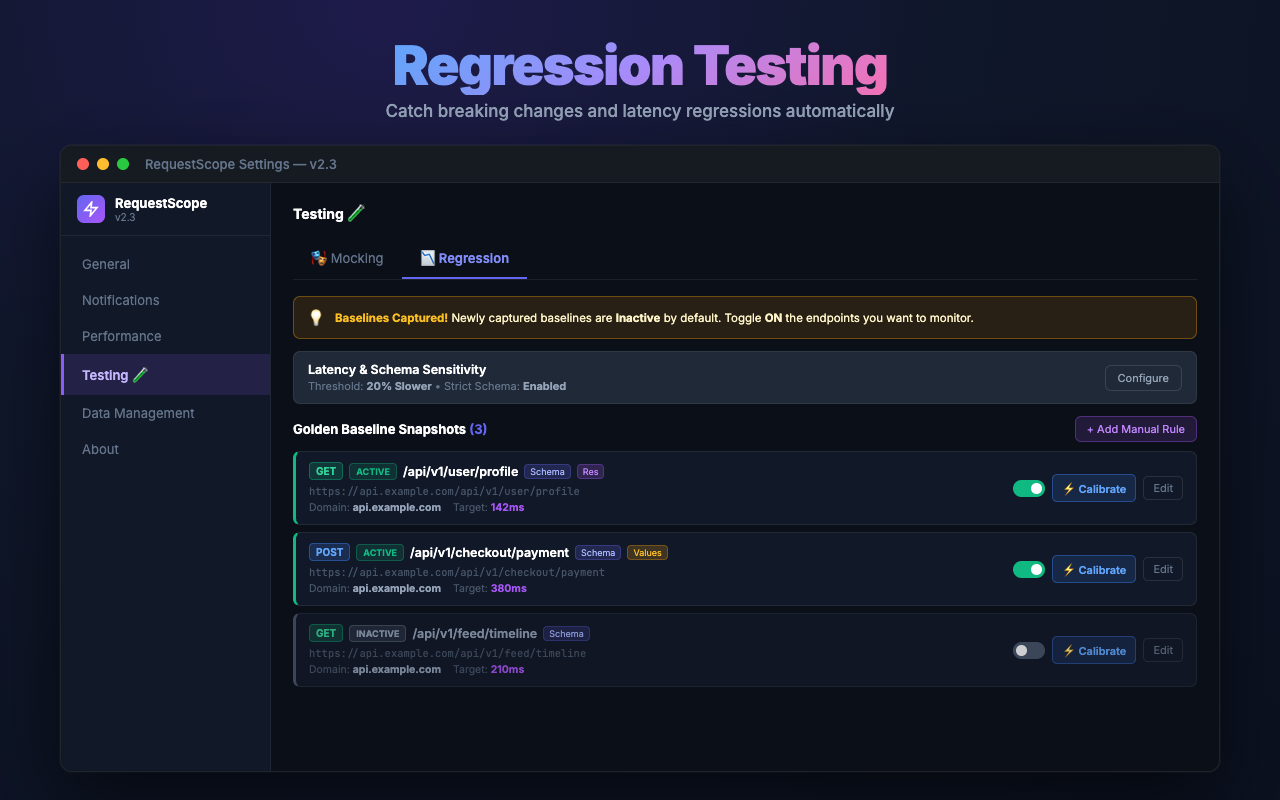Enable the /api/v1/feed/timeline baseline toggle
The width and height of the screenshot is (1280, 800).
click(1029, 651)
